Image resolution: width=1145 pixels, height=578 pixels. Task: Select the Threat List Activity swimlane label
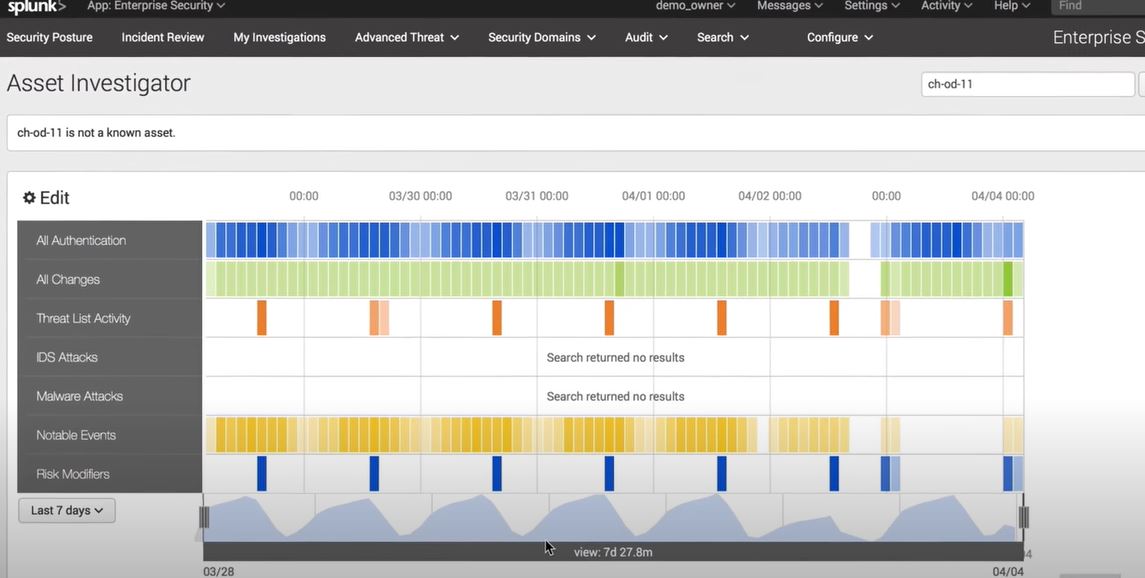pos(110,318)
